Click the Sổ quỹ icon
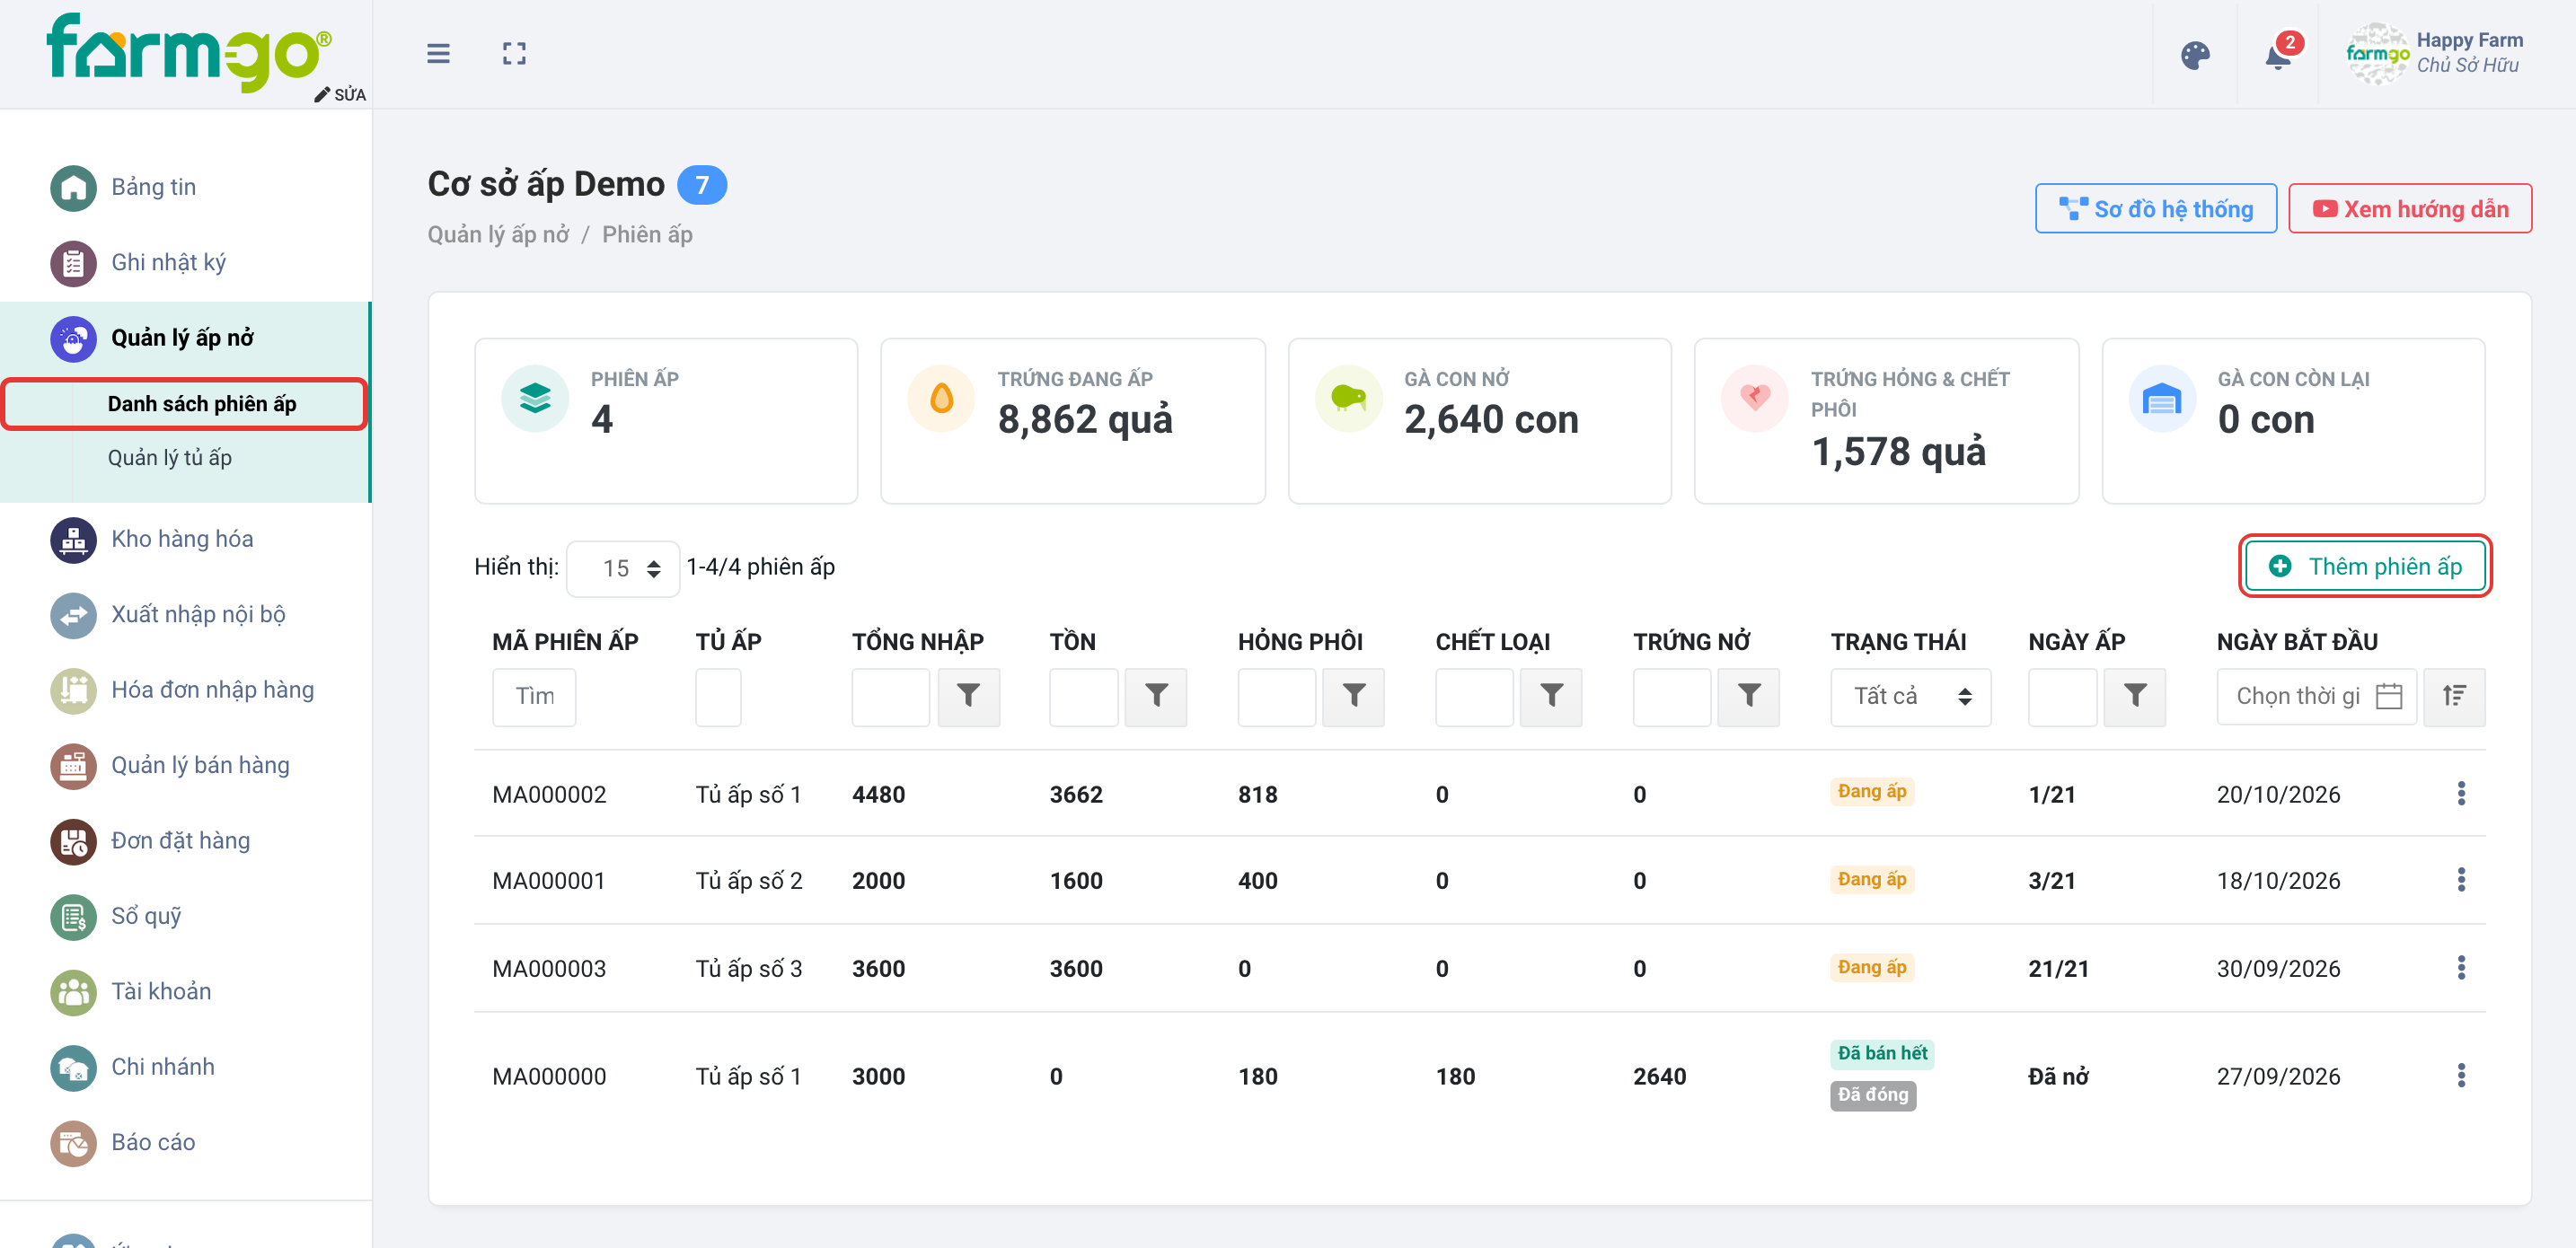The image size is (2576, 1248). point(73,916)
